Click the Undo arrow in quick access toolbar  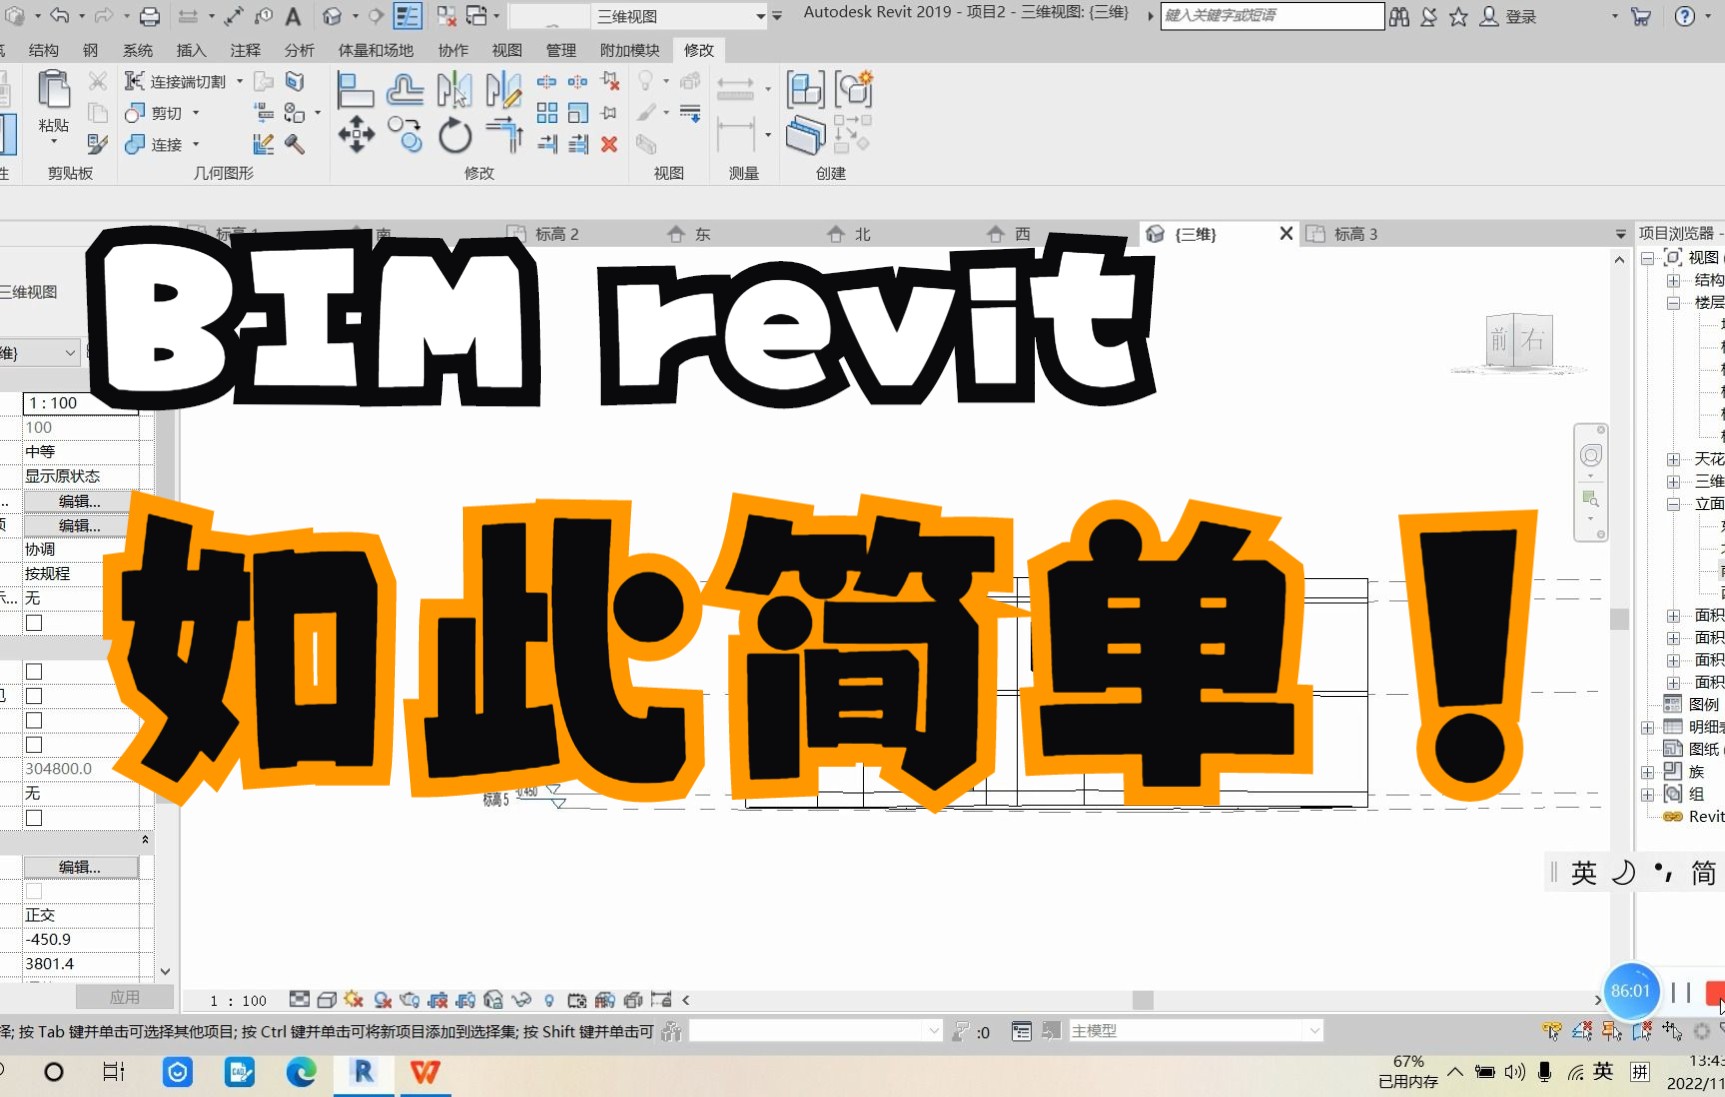click(x=59, y=16)
